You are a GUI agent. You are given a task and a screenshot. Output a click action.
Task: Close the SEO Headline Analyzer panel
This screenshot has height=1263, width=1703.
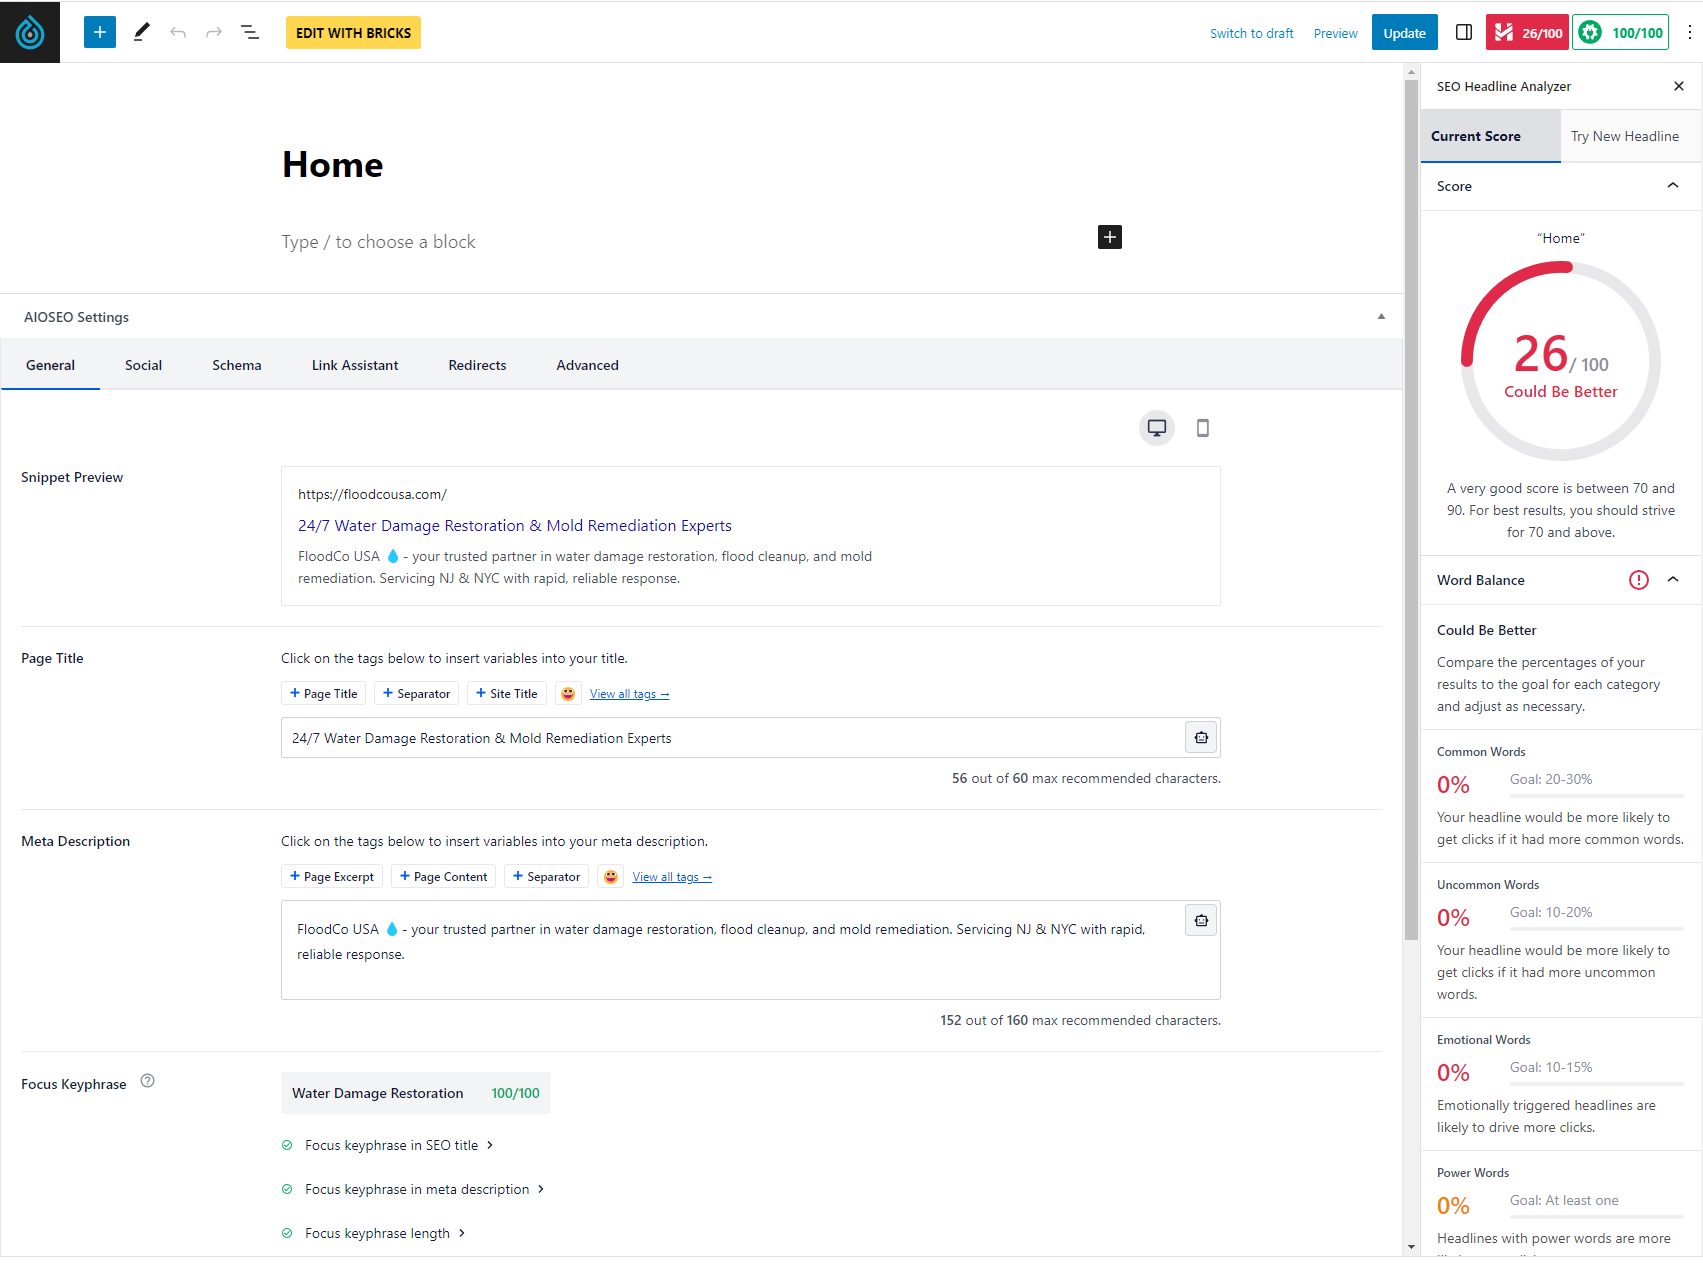[1679, 86]
